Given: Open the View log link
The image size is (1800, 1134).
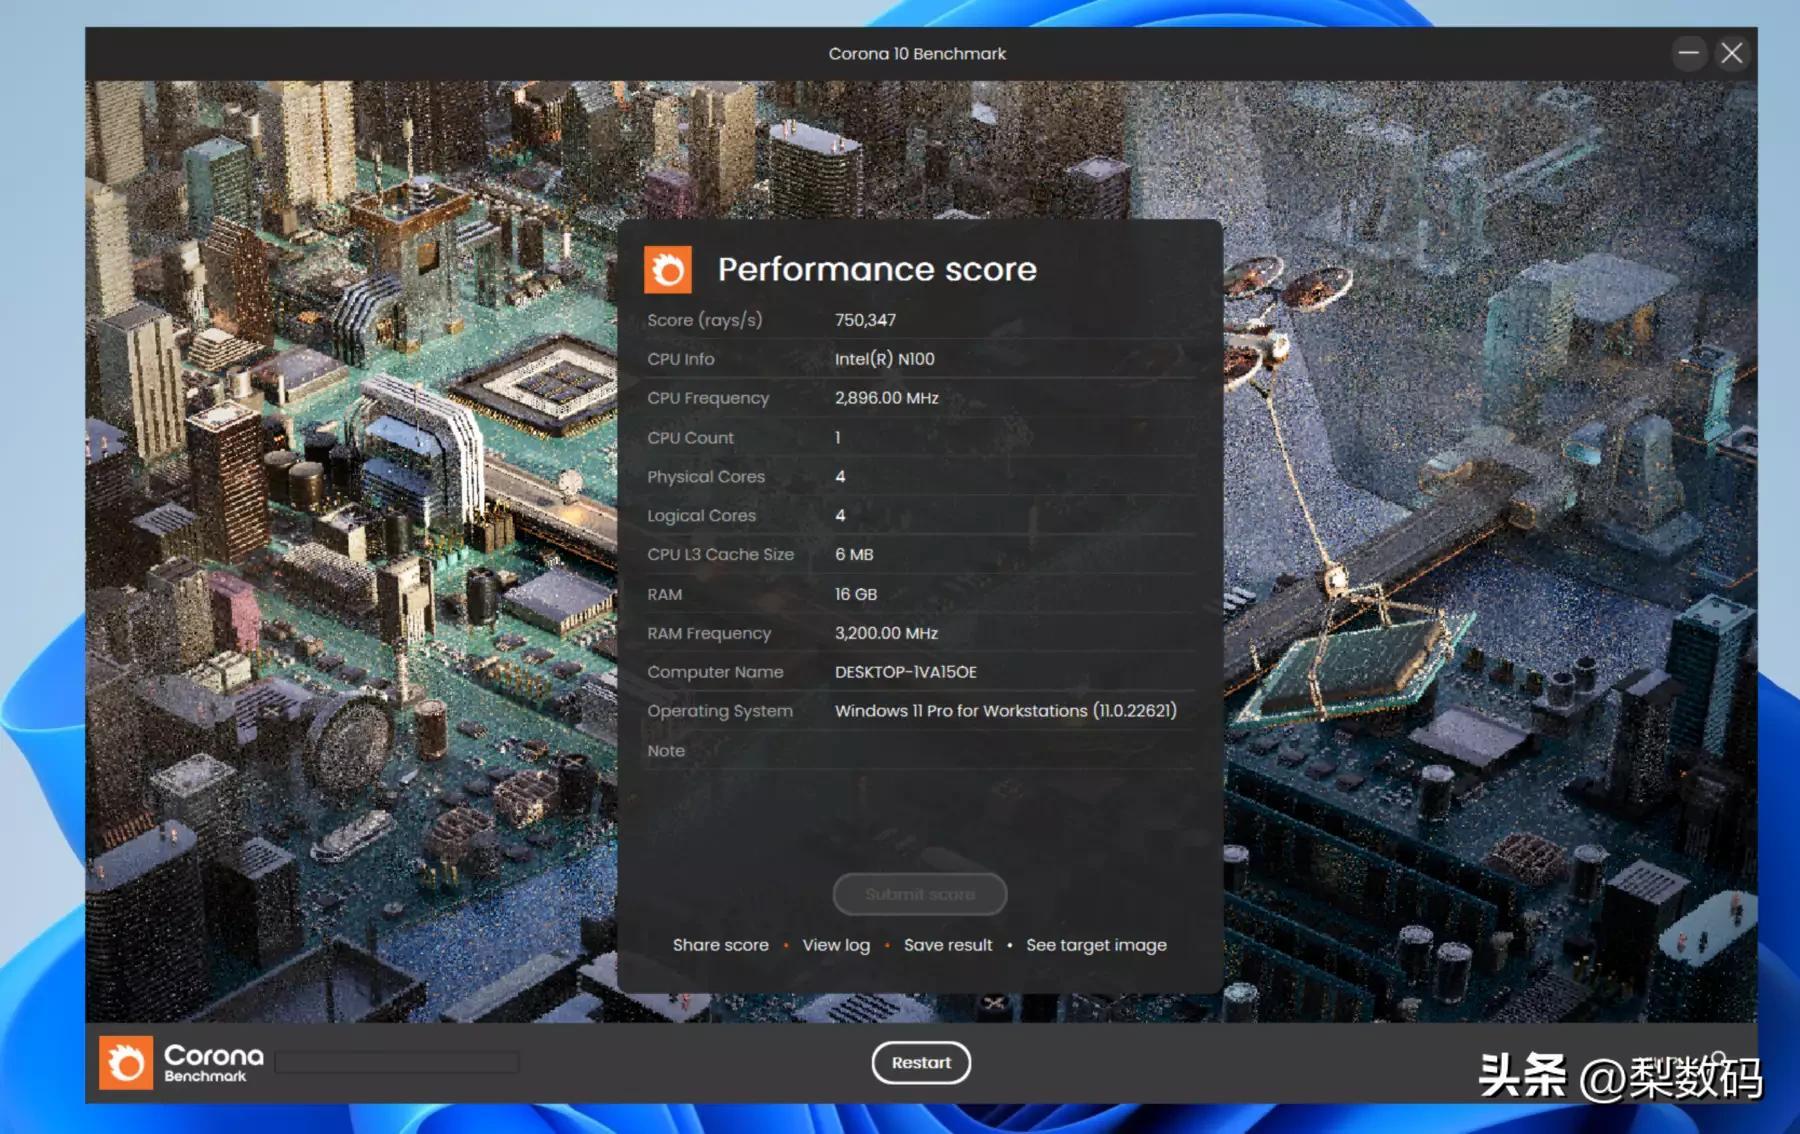Looking at the screenshot, I should click(836, 945).
